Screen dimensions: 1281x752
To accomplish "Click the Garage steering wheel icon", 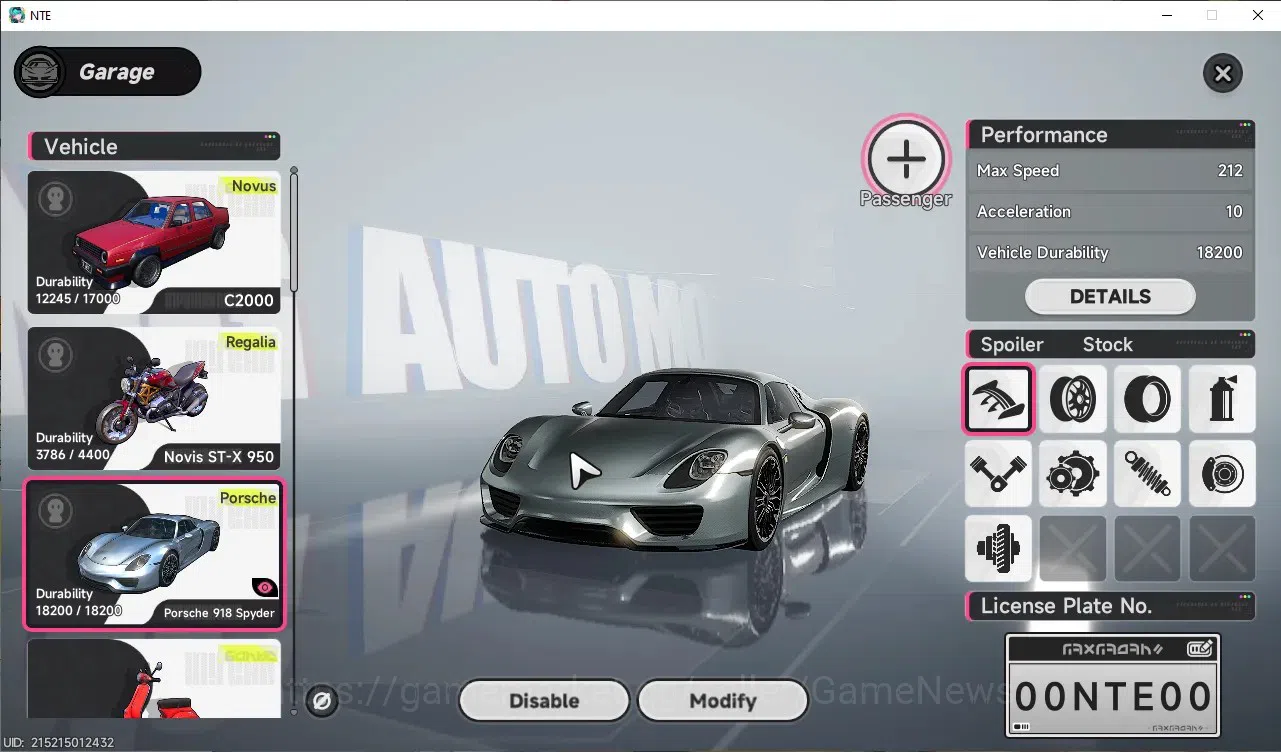I will (x=40, y=72).
